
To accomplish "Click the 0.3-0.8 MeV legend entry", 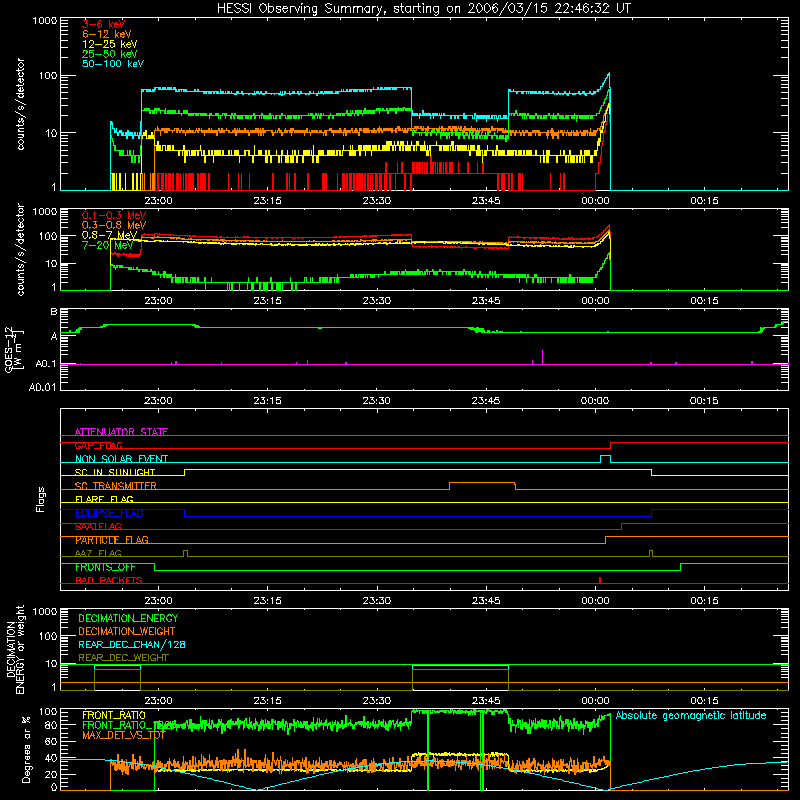I will (x=114, y=225).
